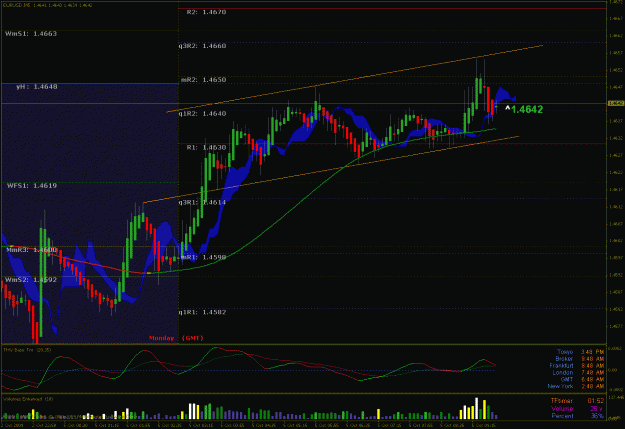This screenshot has height=429, width=625.
Task: Select the q1R2: 1.4640 label
Action: point(202,114)
